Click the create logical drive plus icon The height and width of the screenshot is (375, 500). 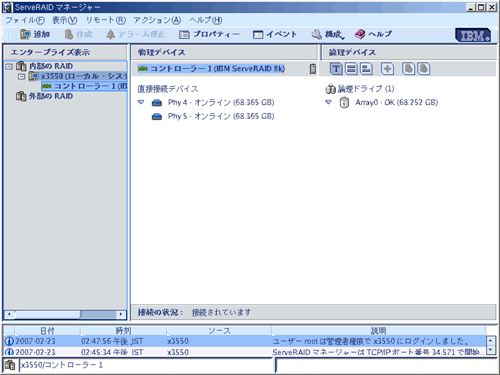pyautogui.click(x=387, y=69)
